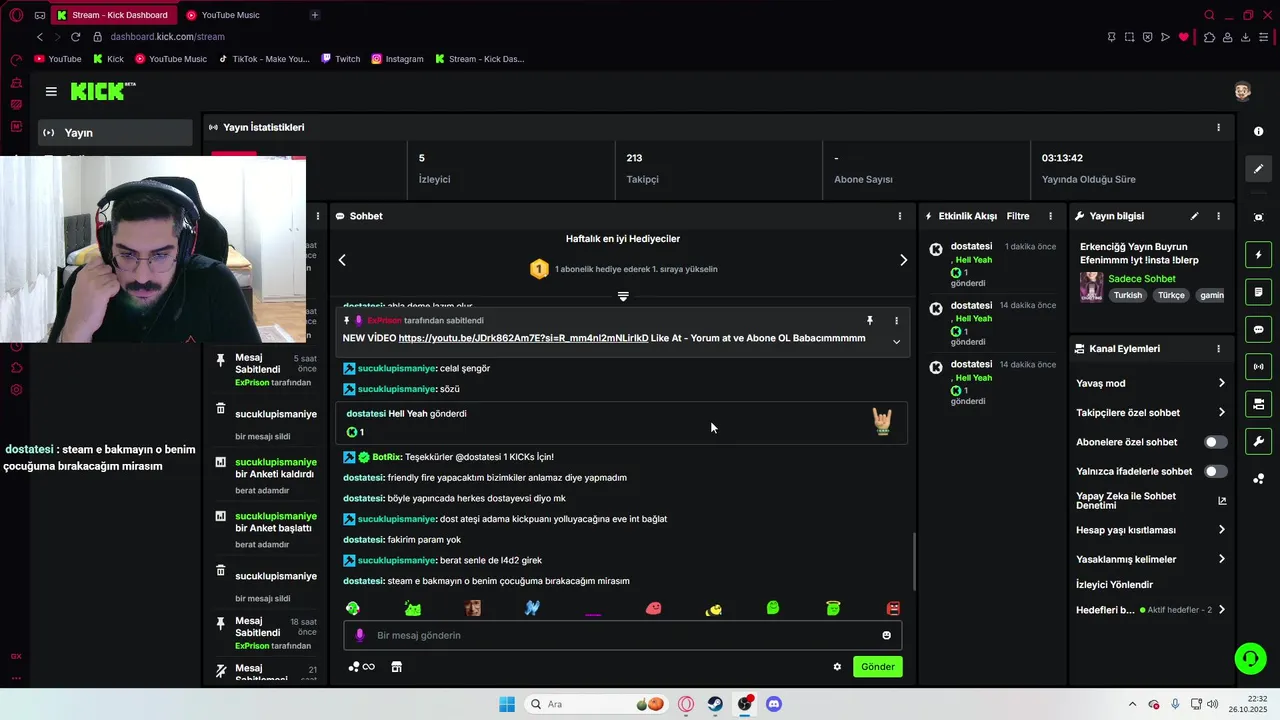Viewport: 1280px width, 720px height.
Task: Open the shop icon below chat input
Action: pyautogui.click(x=396, y=667)
